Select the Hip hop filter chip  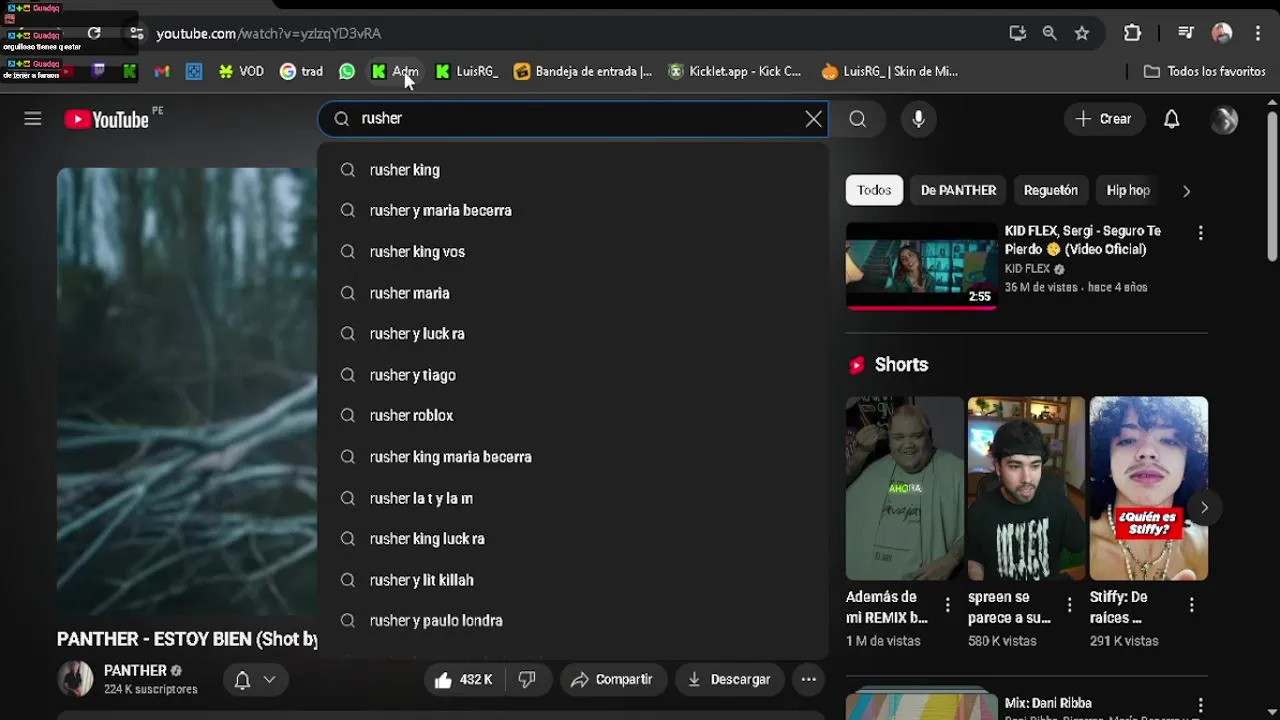pos(1128,190)
